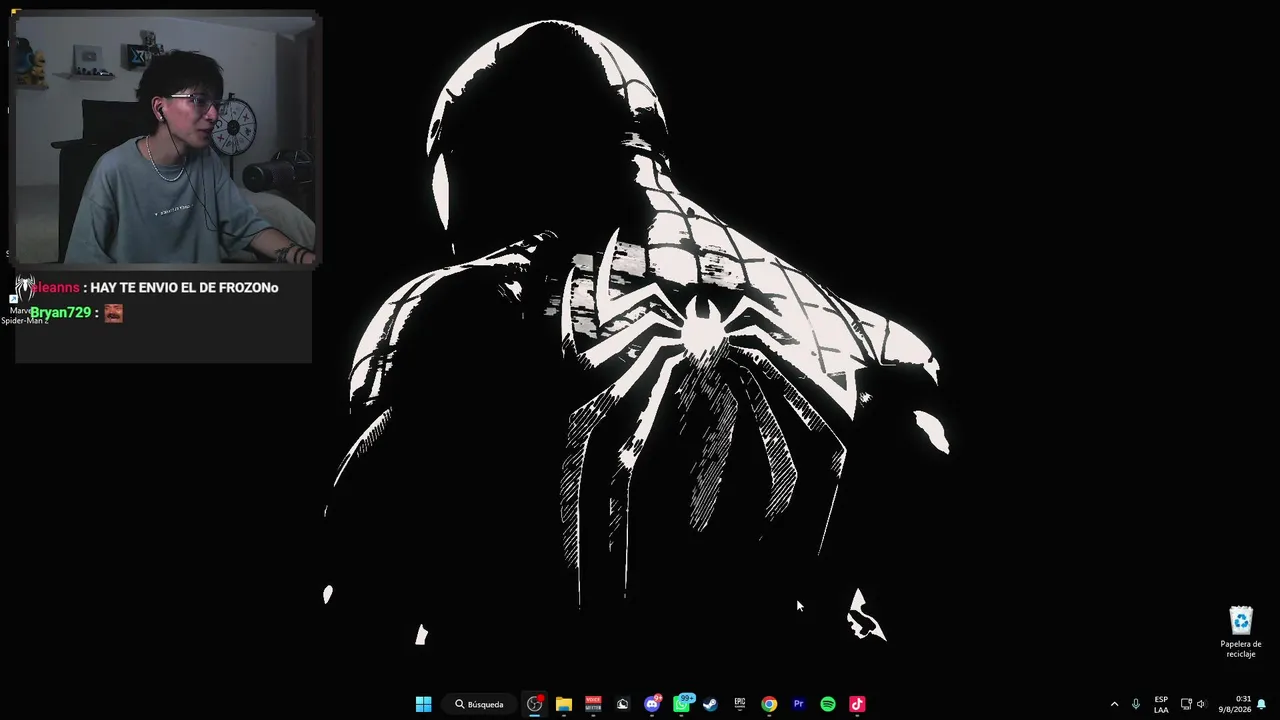Open Epic Games Launcher in taskbar

pos(740,704)
